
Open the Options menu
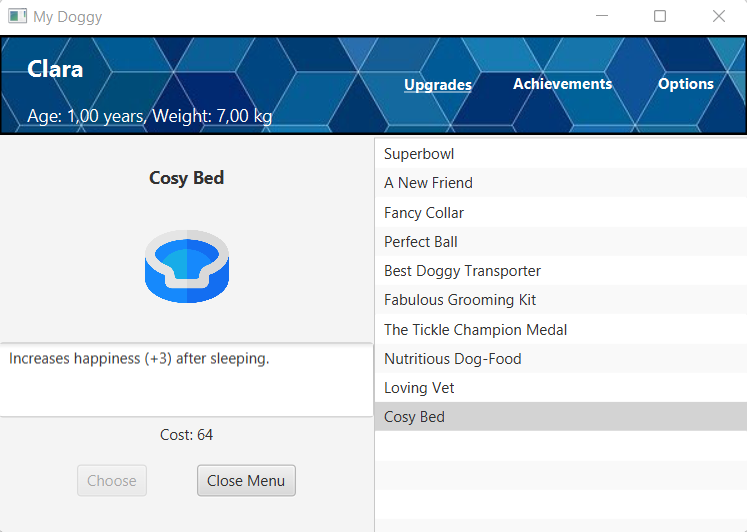pos(685,84)
